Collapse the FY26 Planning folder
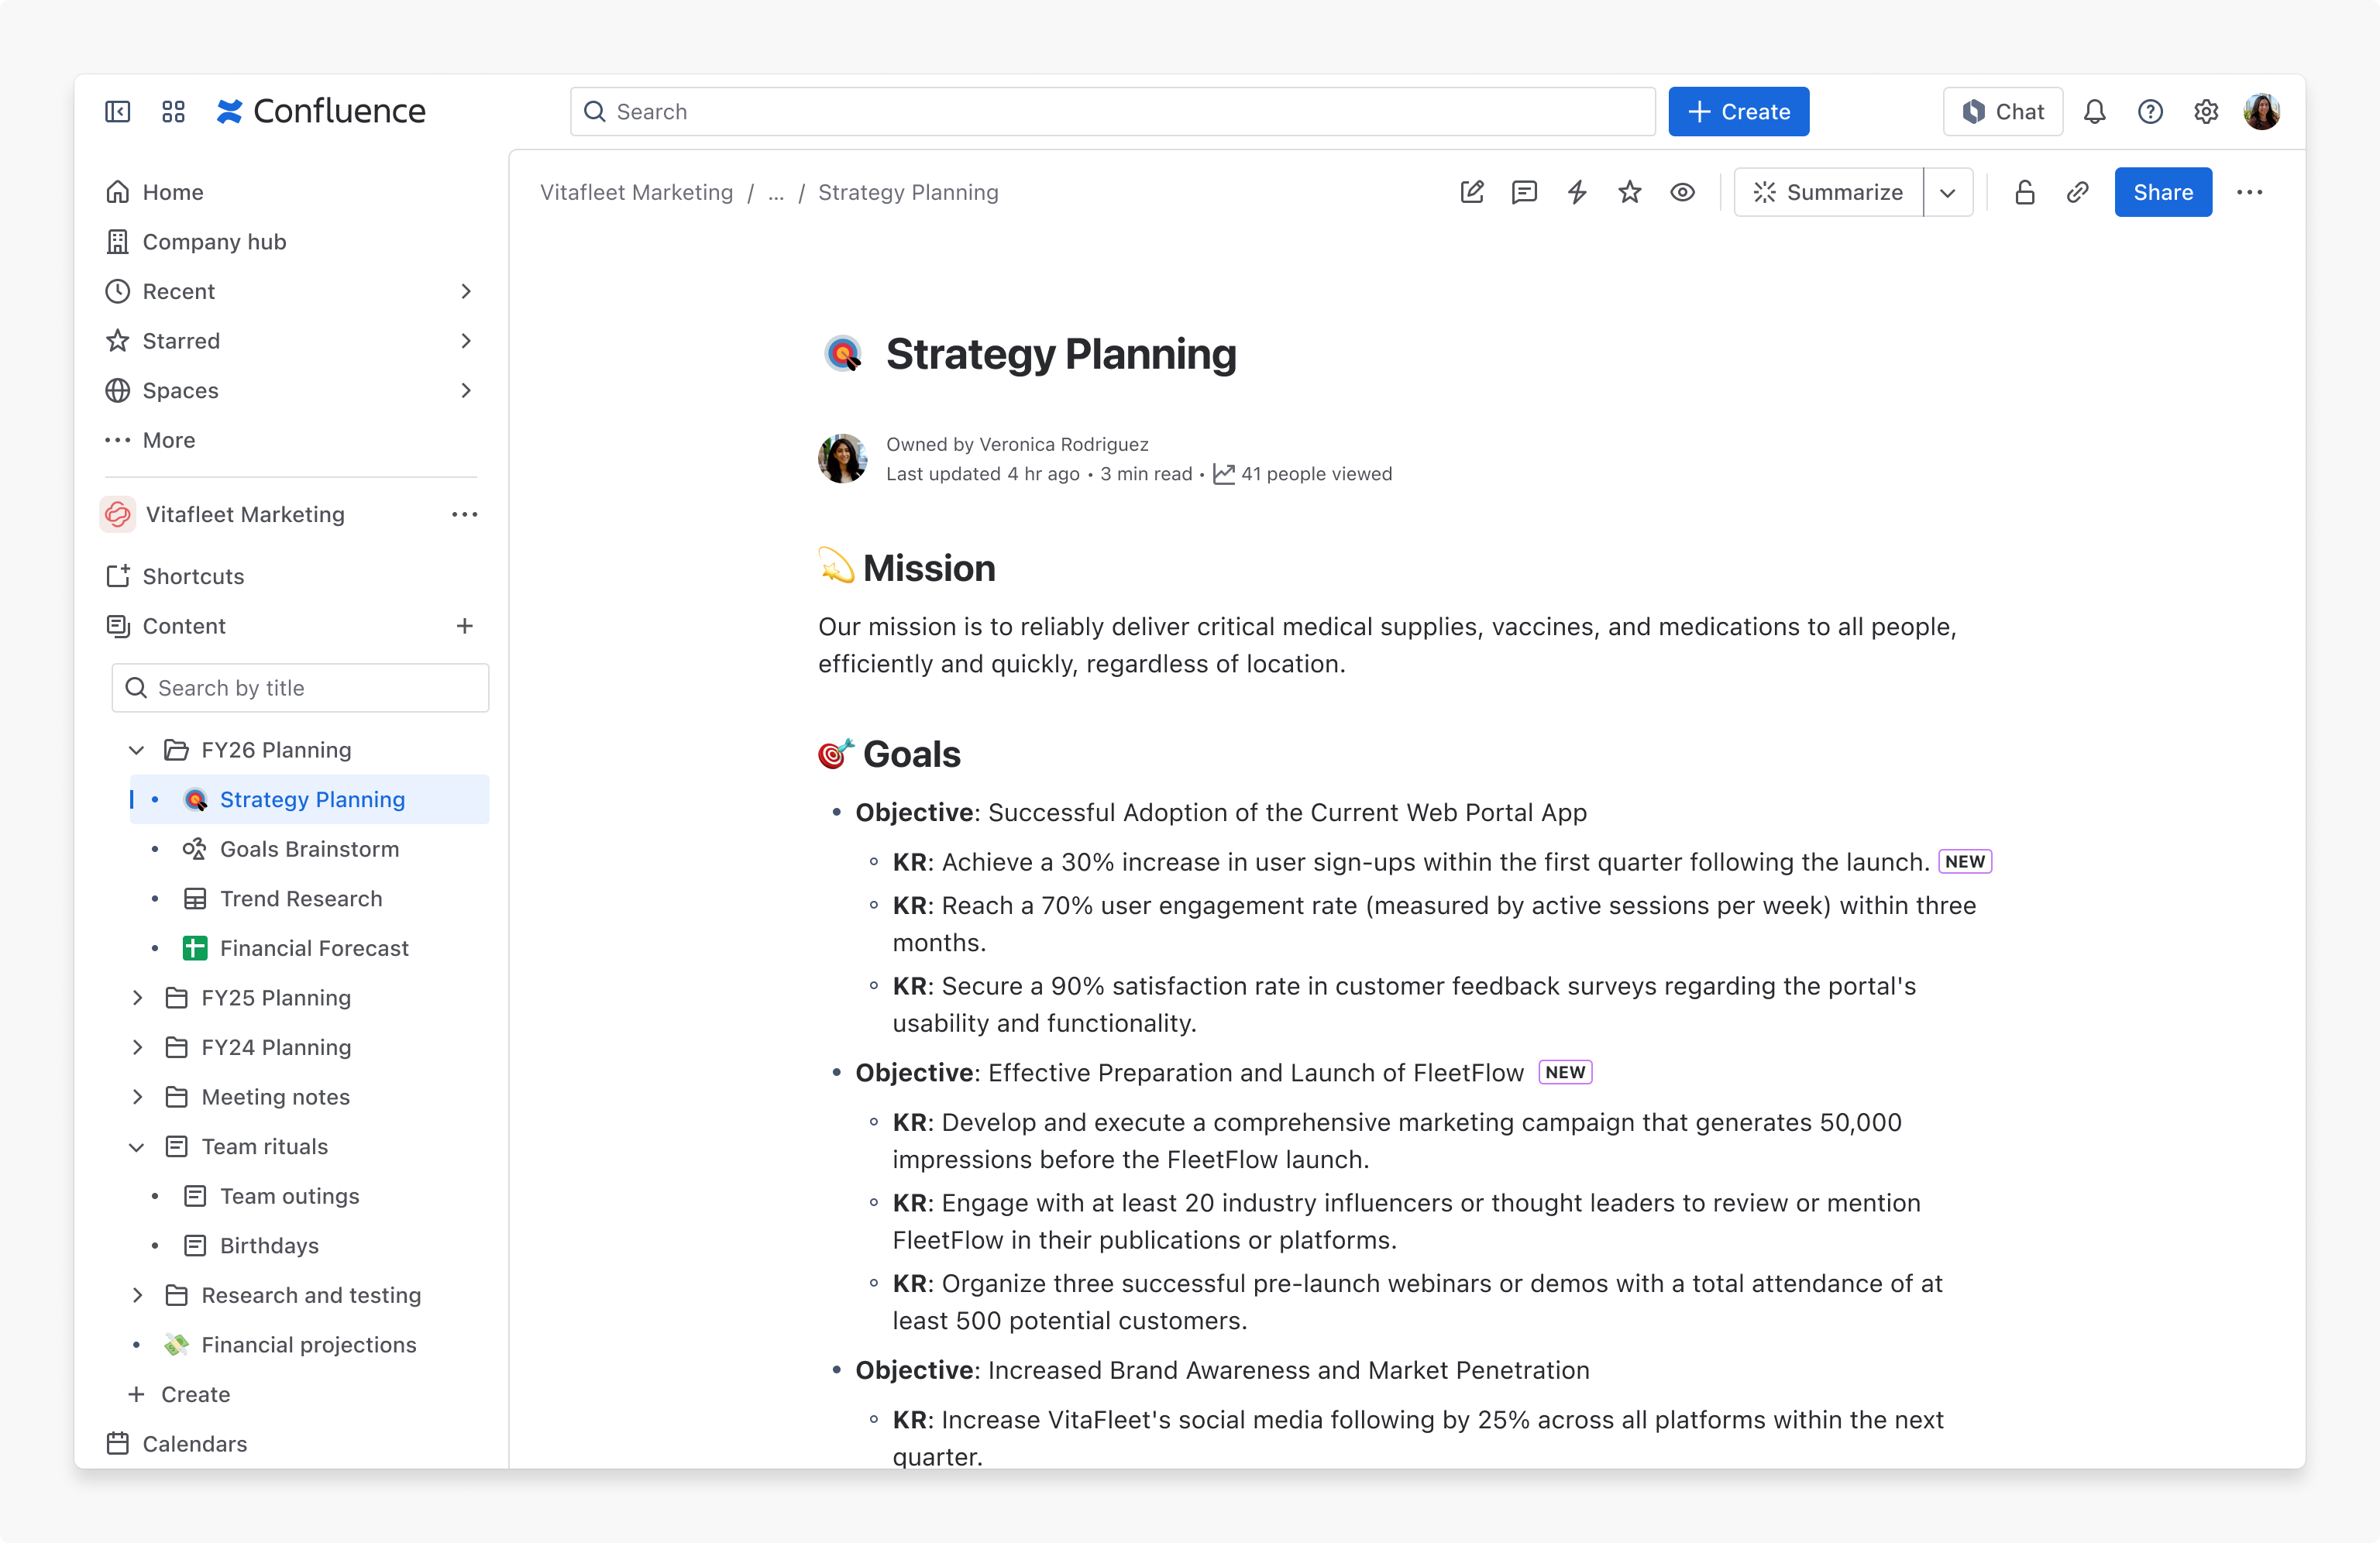Screen dimensions: 2380x1543 [x=137, y=750]
